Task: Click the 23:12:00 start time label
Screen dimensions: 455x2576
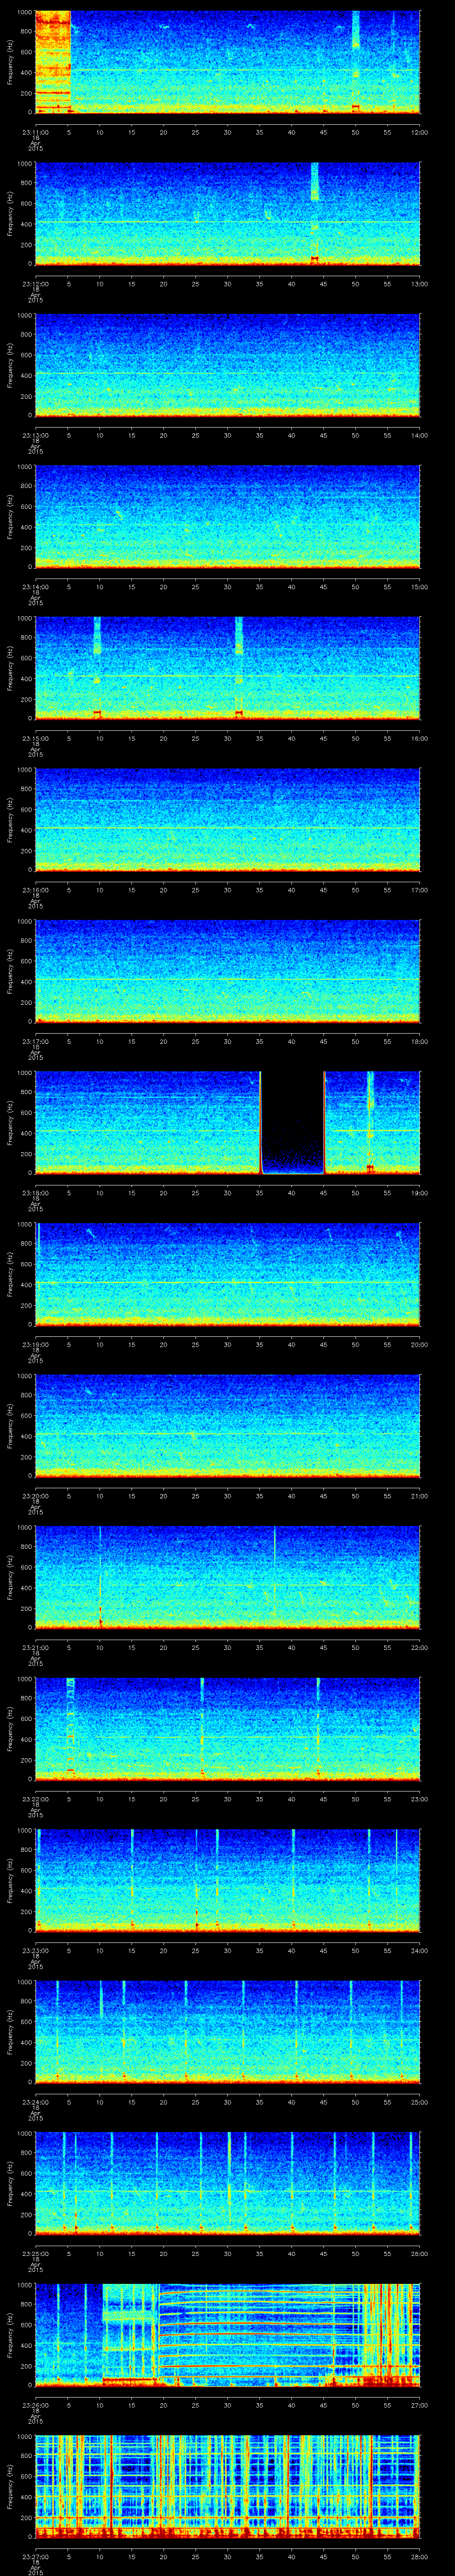Action: coord(35,284)
